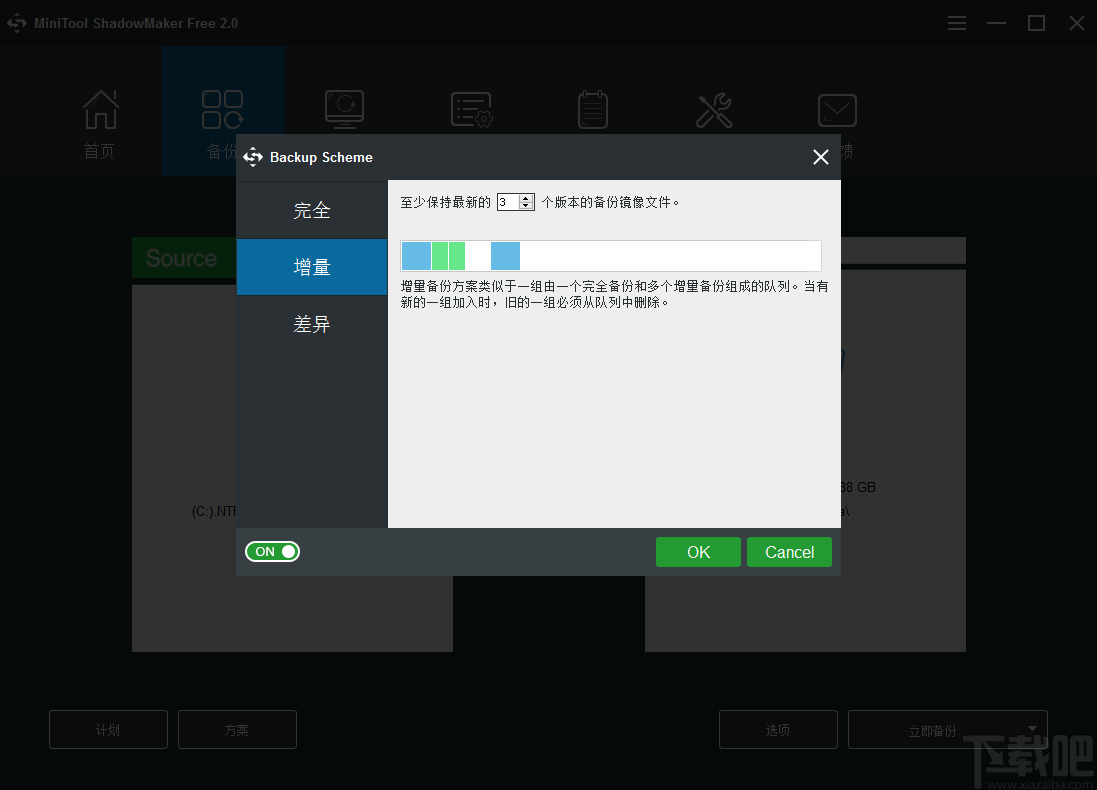Open the Home (首页) page icon
Viewport: 1097px width, 790px height.
(x=99, y=110)
